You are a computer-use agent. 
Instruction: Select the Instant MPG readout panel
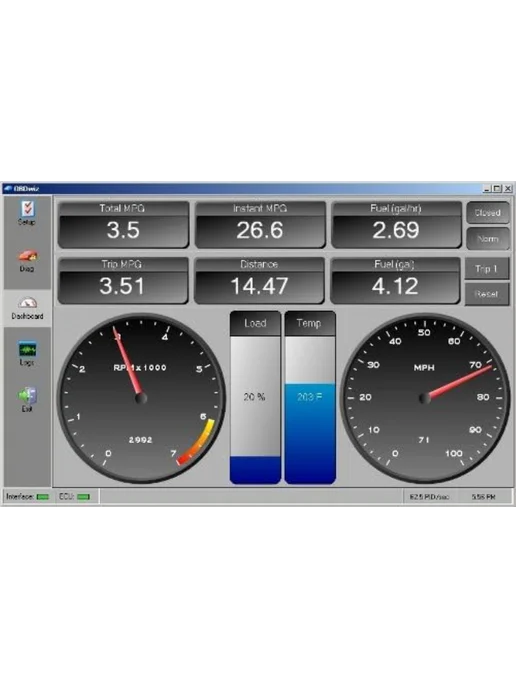coord(260,225)
